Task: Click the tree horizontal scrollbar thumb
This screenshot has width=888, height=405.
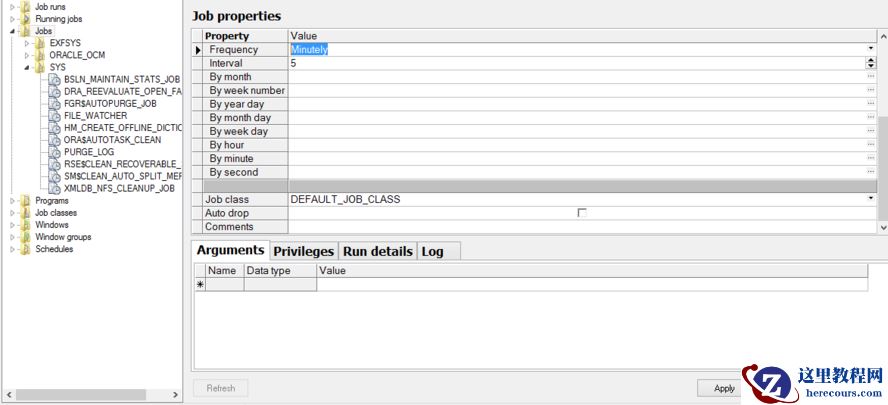Action: [79, 394]
